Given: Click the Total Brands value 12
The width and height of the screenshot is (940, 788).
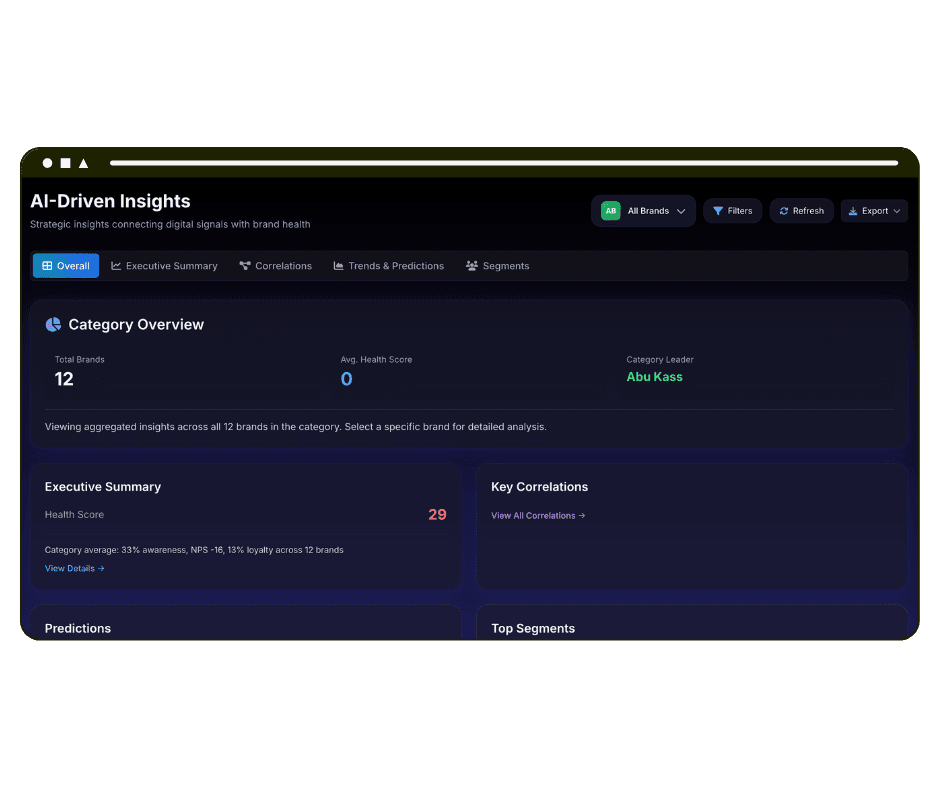Looking at the screenshot, I should coord(64,379).
